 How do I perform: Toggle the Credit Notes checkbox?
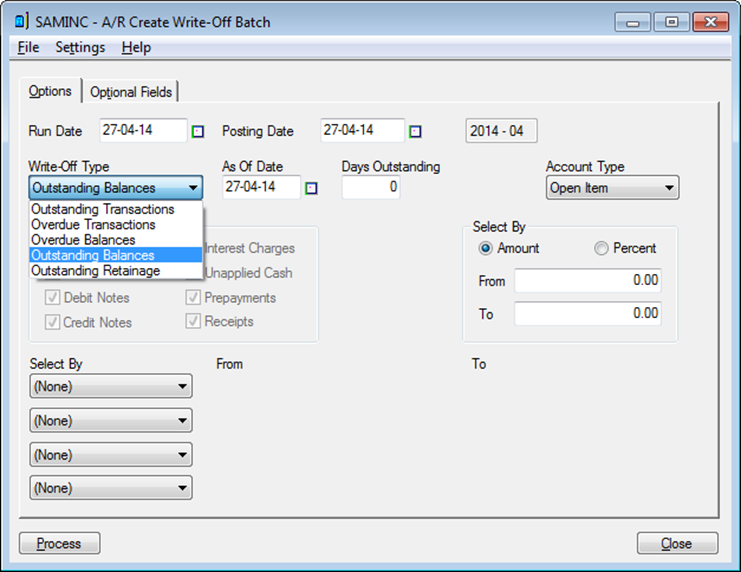(52, 322)
